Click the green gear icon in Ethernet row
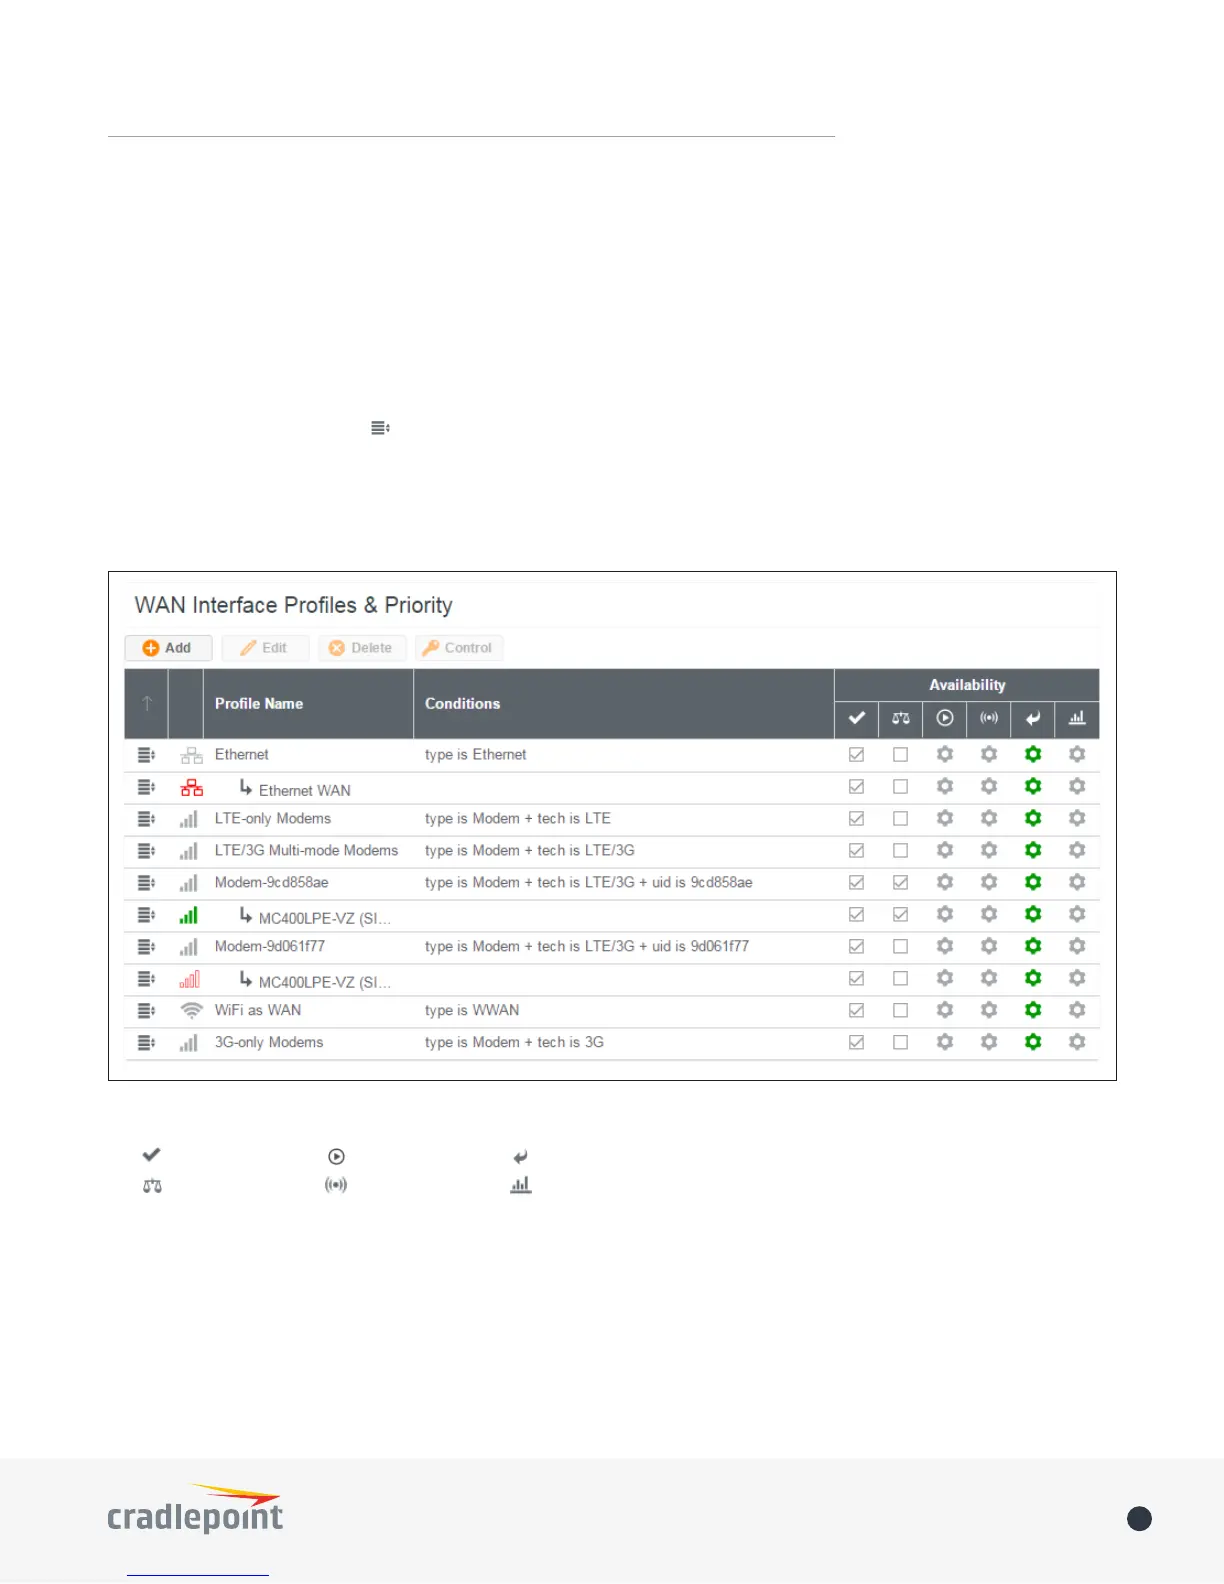Image resolution: width=1224 pixels, height=1584 pixels. [x=1033, y=755]
